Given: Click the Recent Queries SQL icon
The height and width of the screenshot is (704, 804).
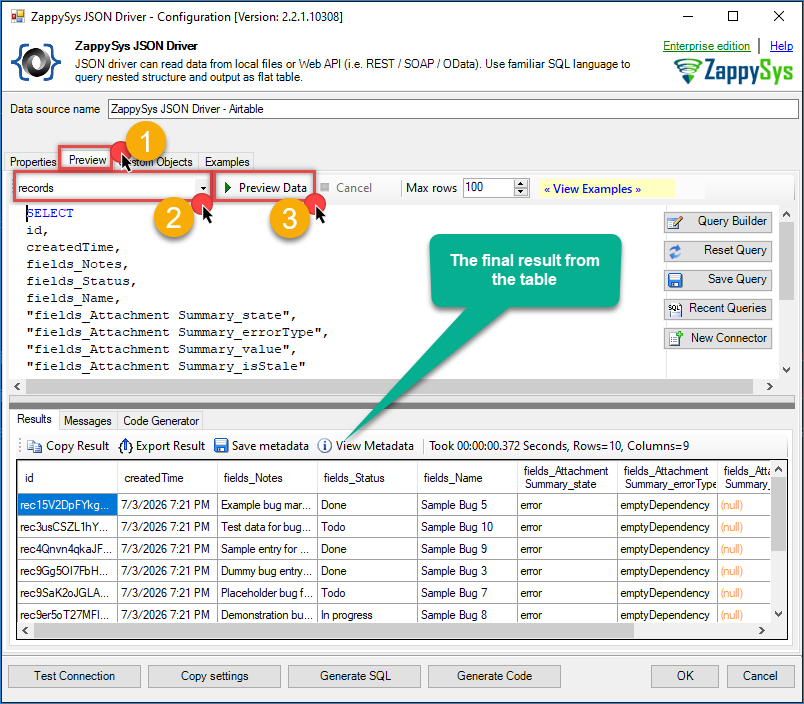Looking at the screenshot, I should tap(675, 309).
